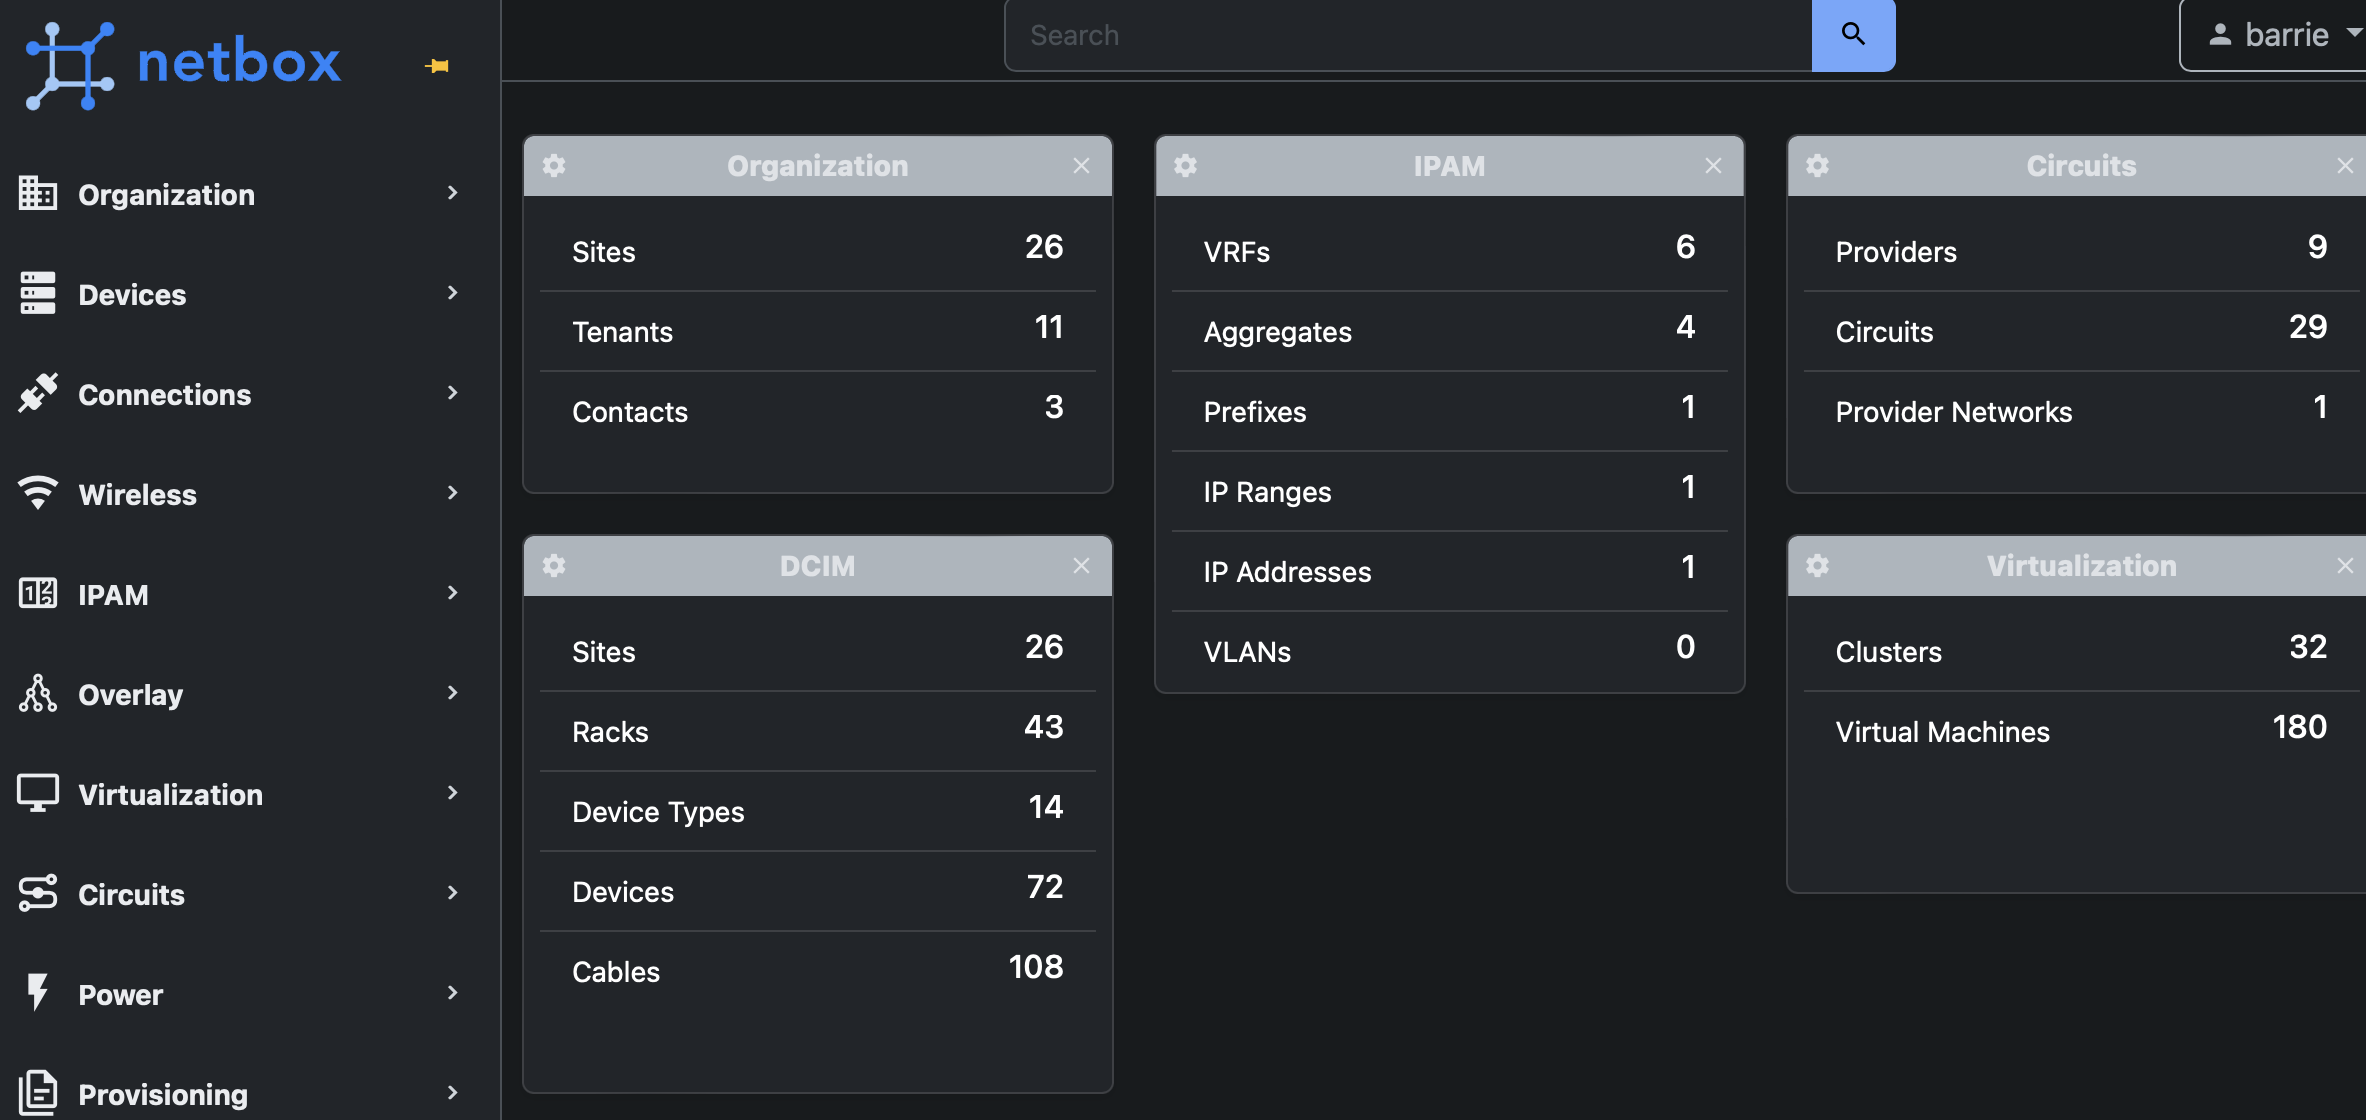Remove the Organization dashboard widget

click(x=1081, y=166)
